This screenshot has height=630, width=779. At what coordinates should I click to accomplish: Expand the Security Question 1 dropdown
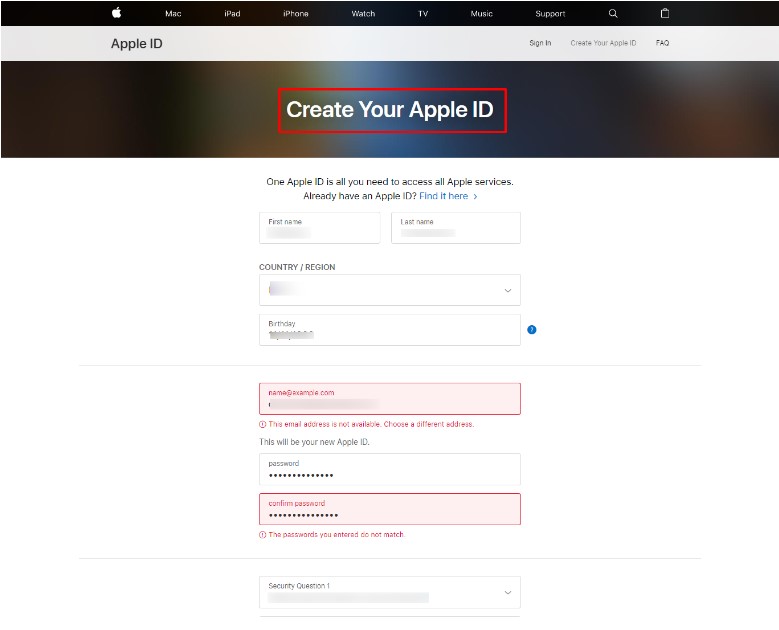[390, 592]
